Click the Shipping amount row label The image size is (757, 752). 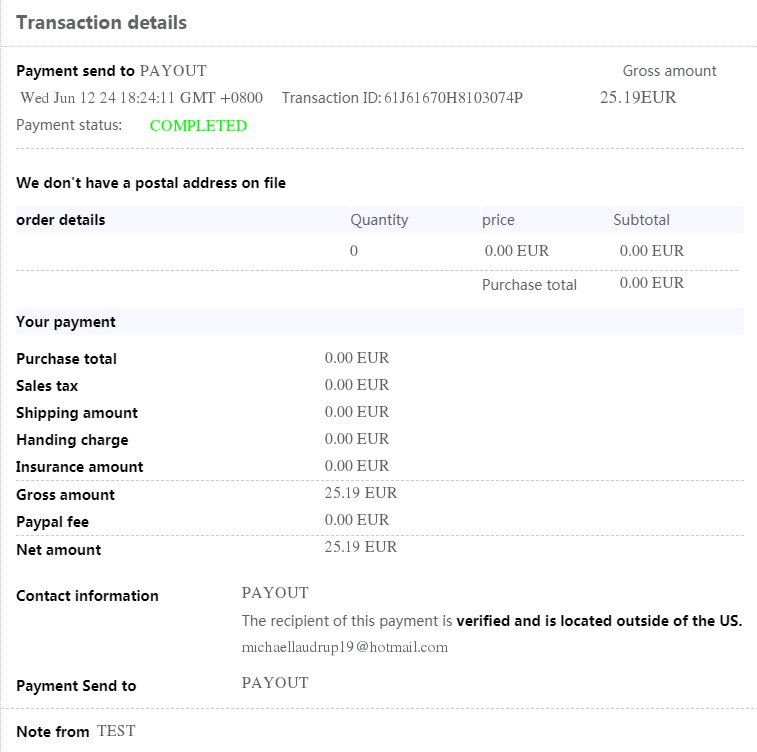tap(77, 413)
